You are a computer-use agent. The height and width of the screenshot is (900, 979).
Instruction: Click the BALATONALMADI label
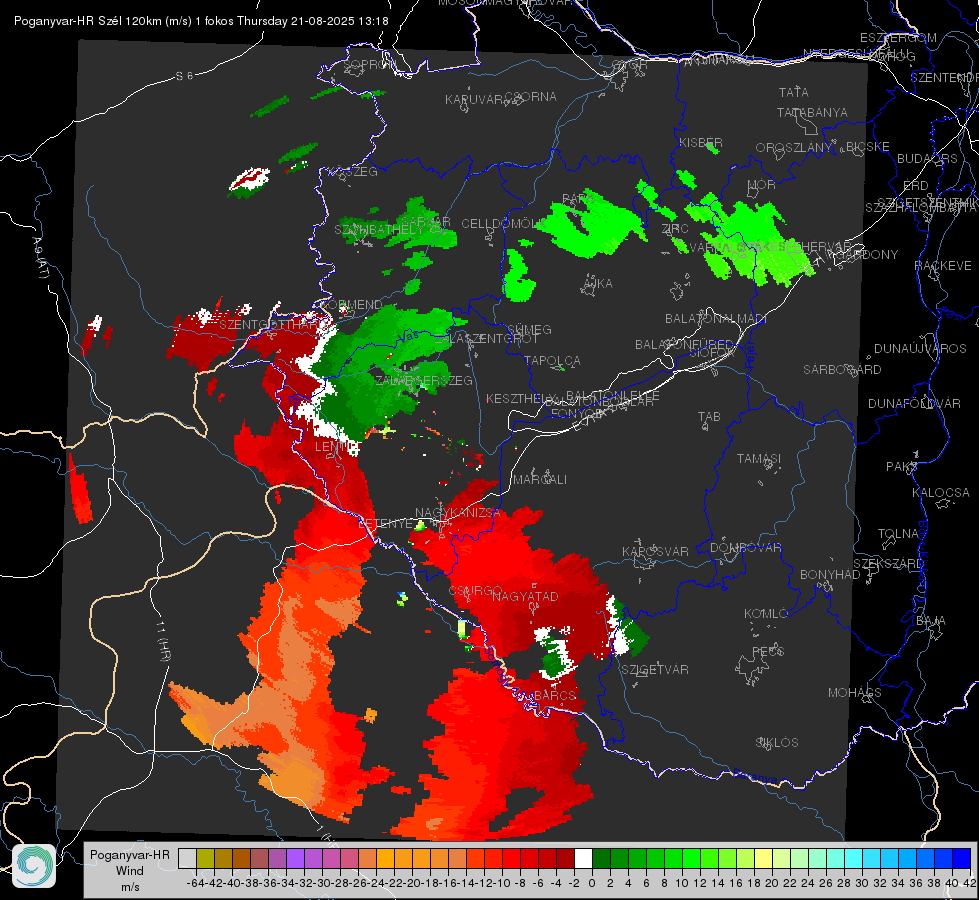click(x=716, y=319)
